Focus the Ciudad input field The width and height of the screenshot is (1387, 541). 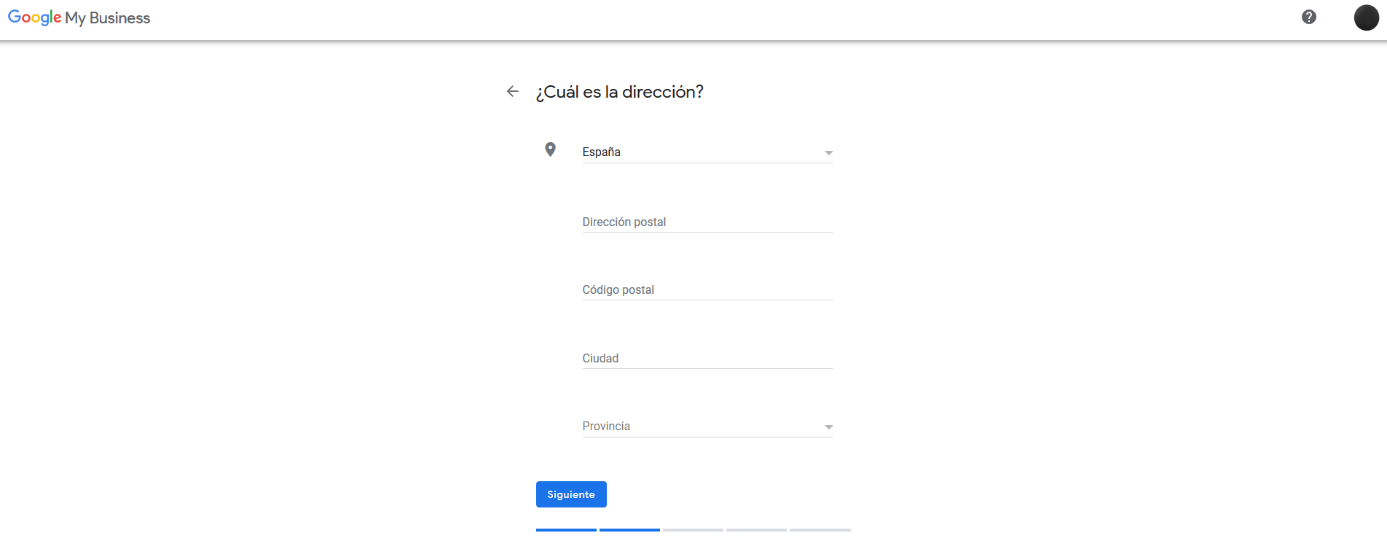point(708,358)
